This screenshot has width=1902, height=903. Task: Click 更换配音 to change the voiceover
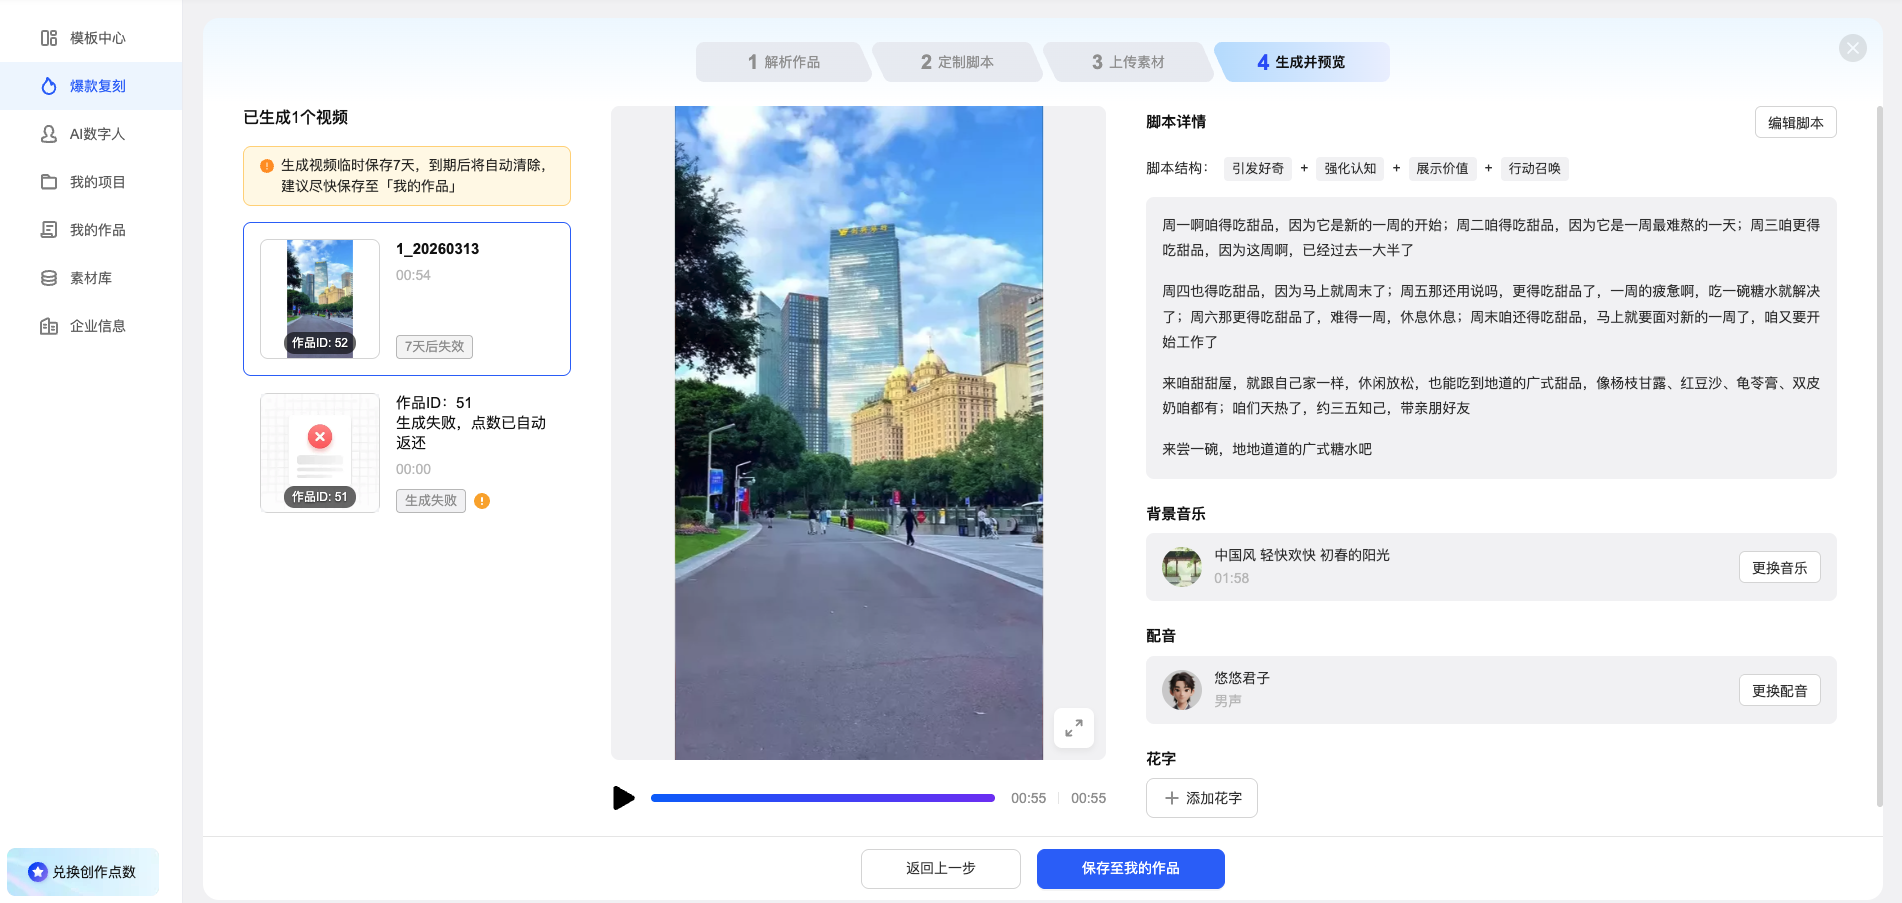coord(1779,691)
